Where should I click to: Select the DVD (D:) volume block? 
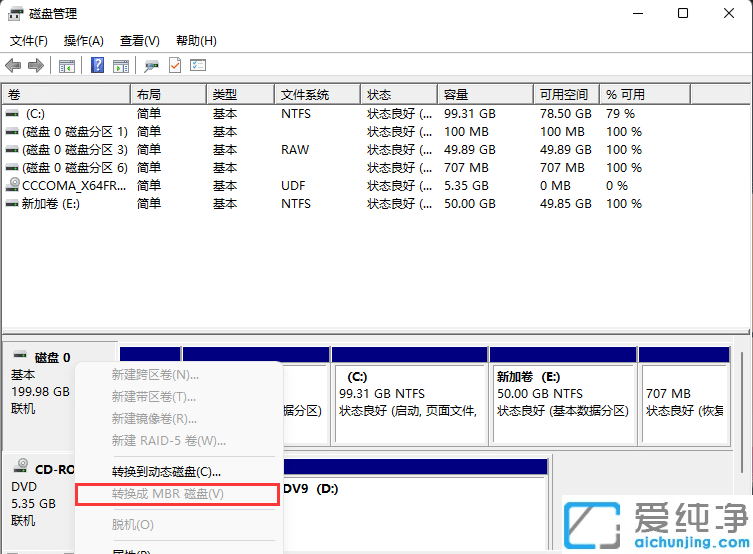(x=415, y=504)
